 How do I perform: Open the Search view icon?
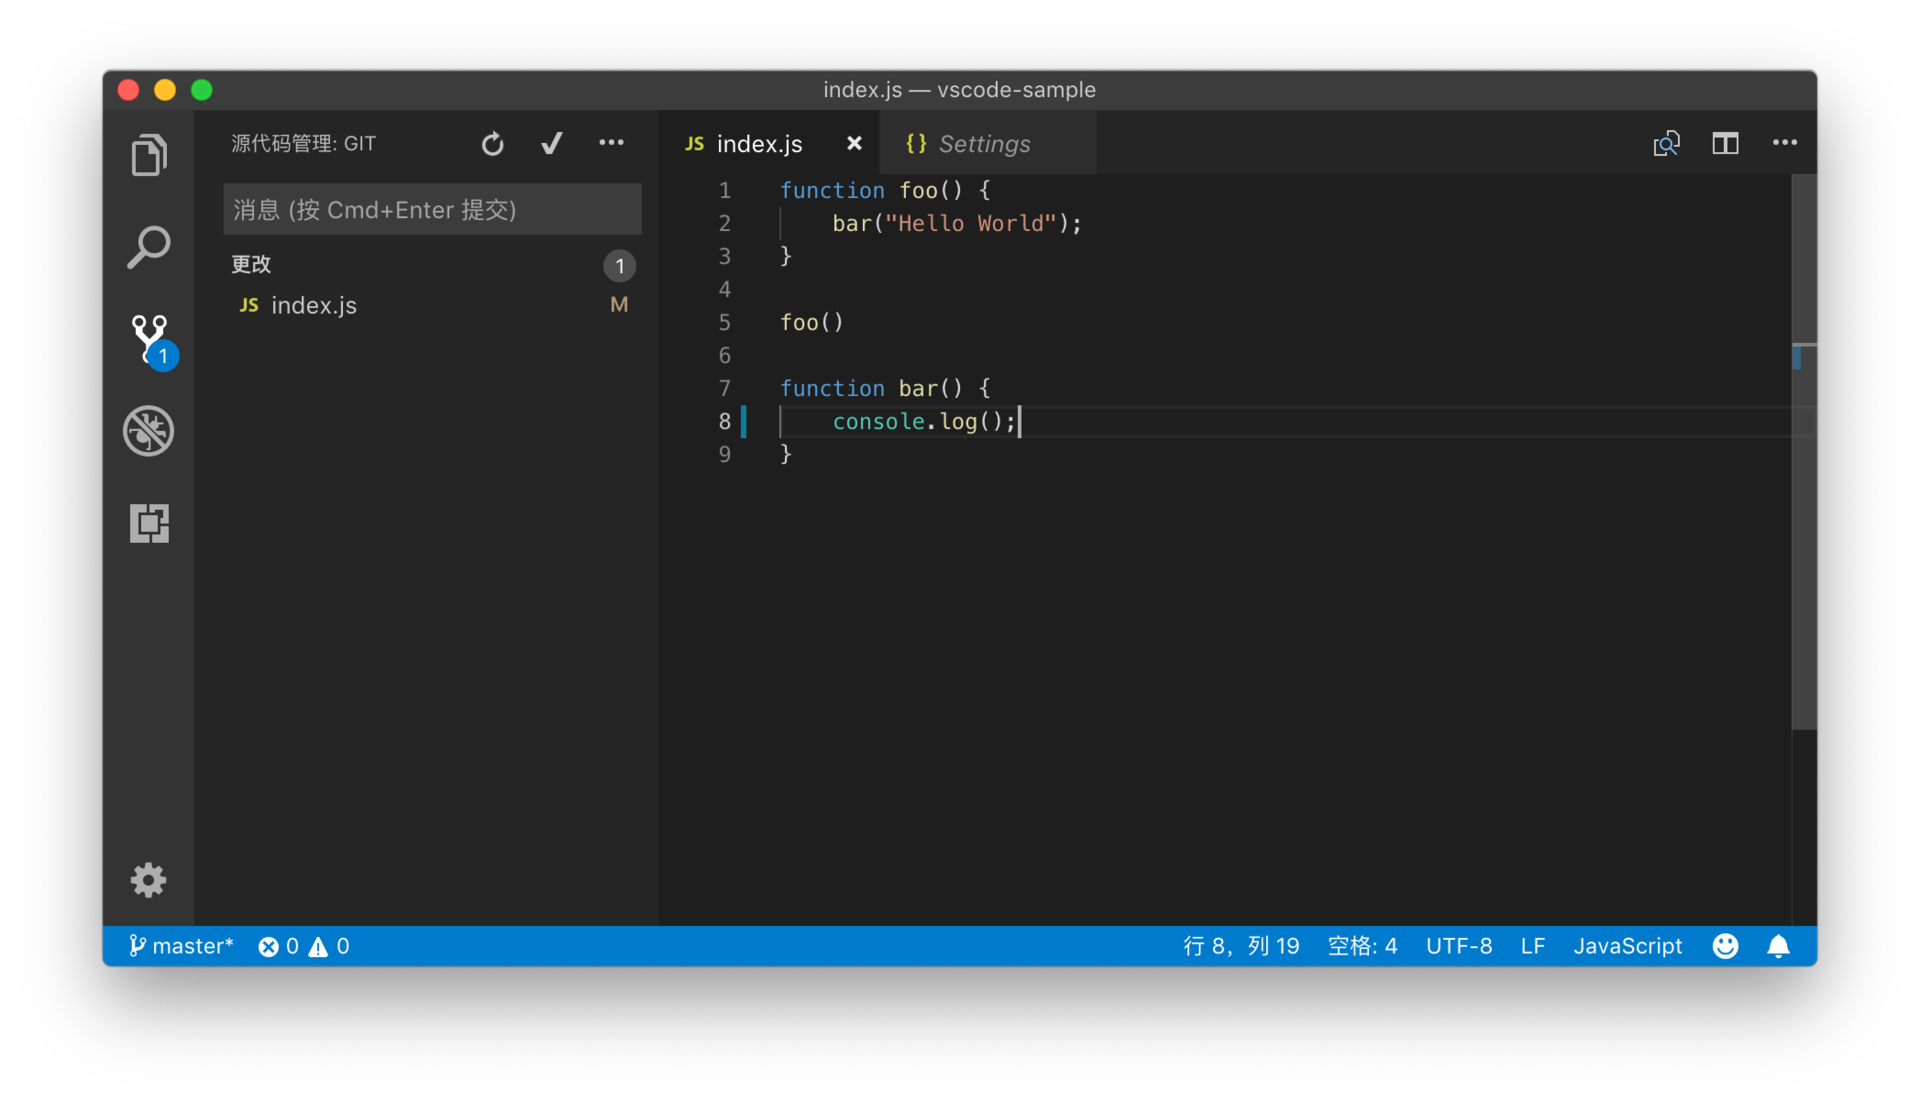click(x=149, y=247)
